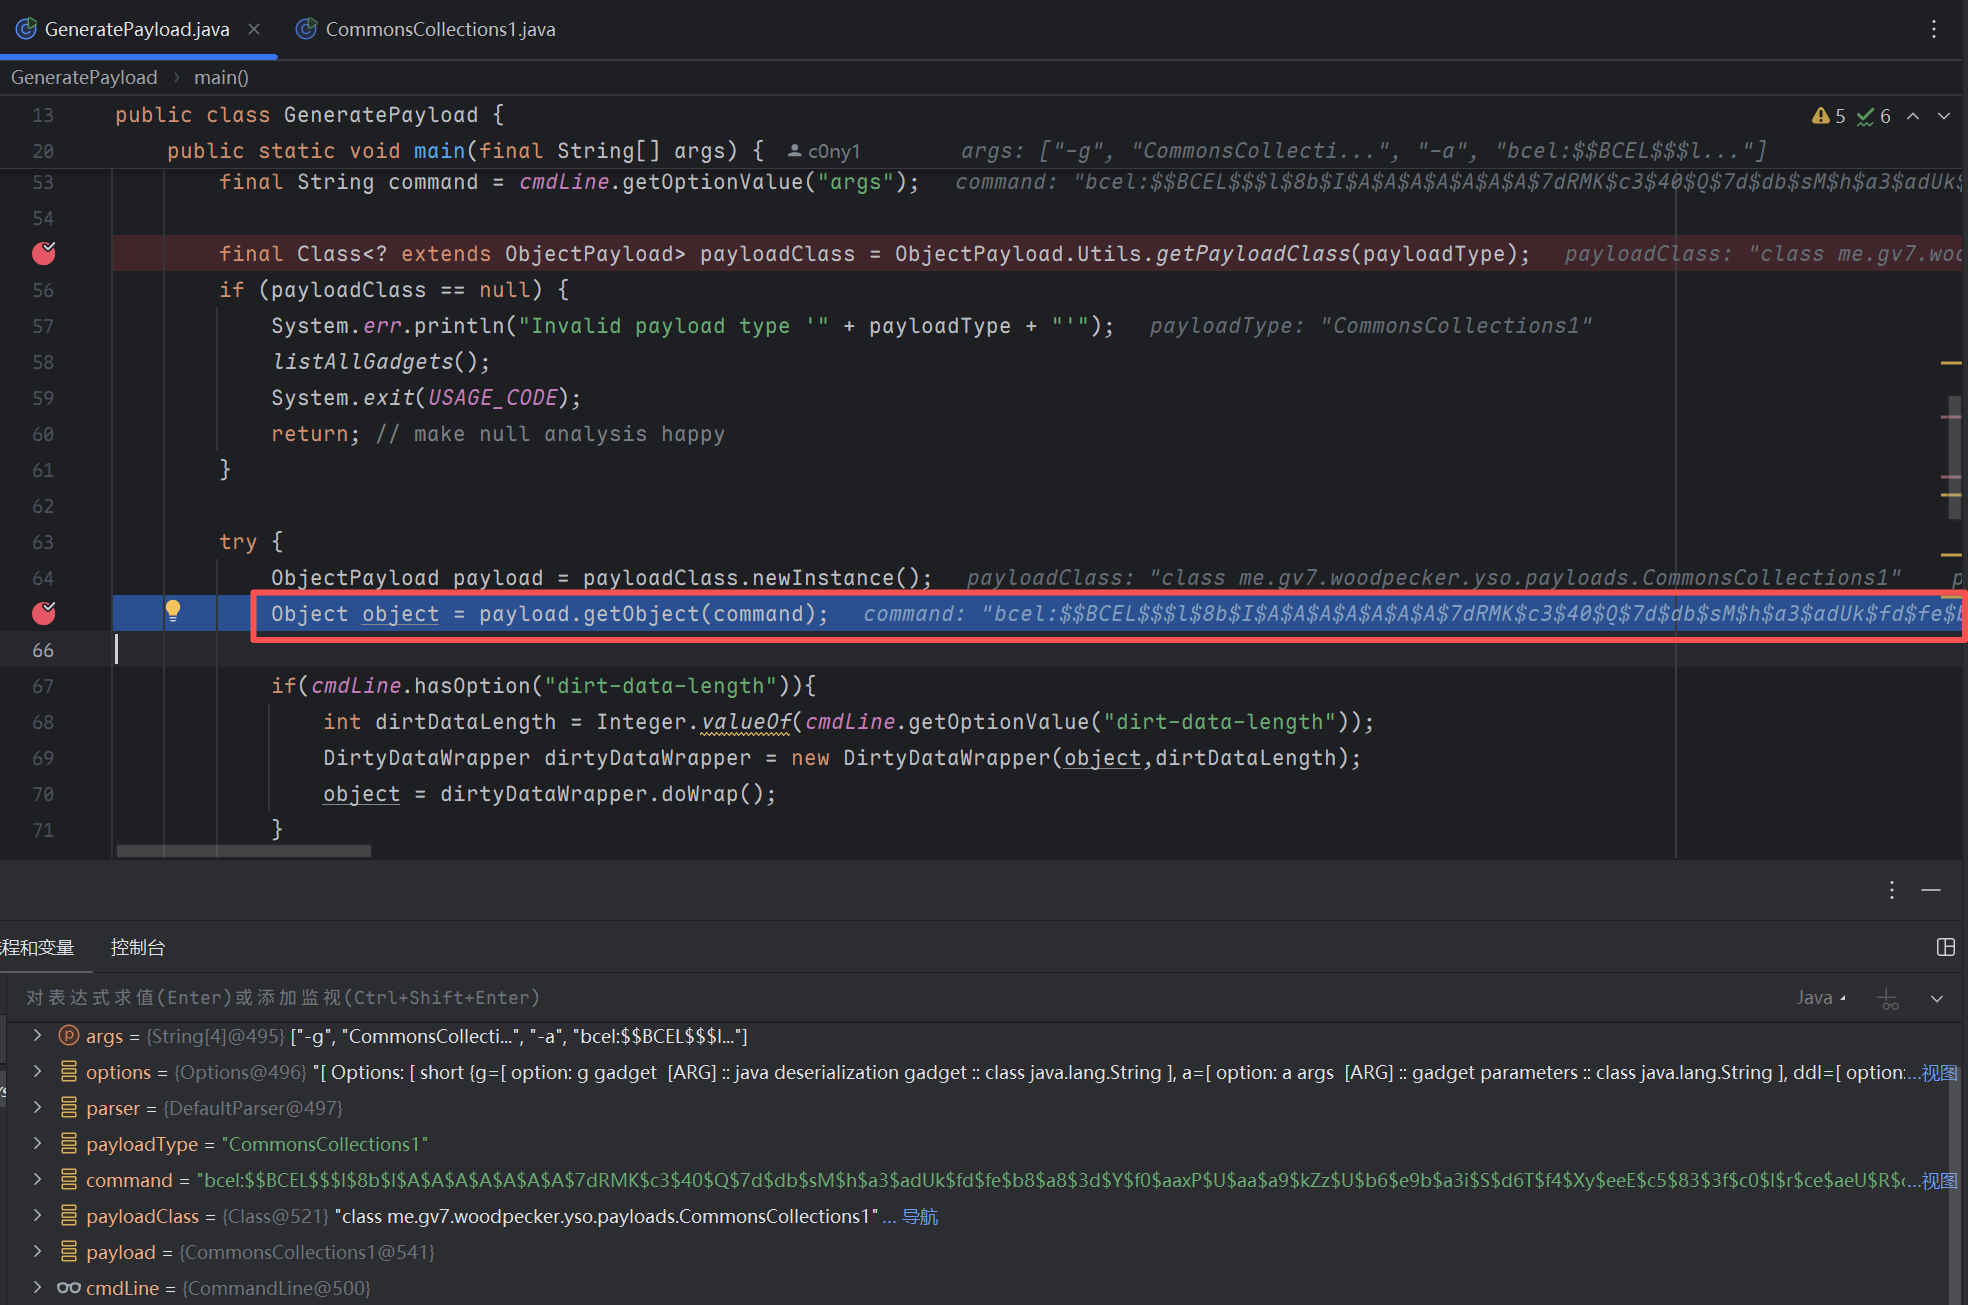Open editor tabs more options menu
The width and height of the screenshot is (1968, 1305).
click(1933, 29)
